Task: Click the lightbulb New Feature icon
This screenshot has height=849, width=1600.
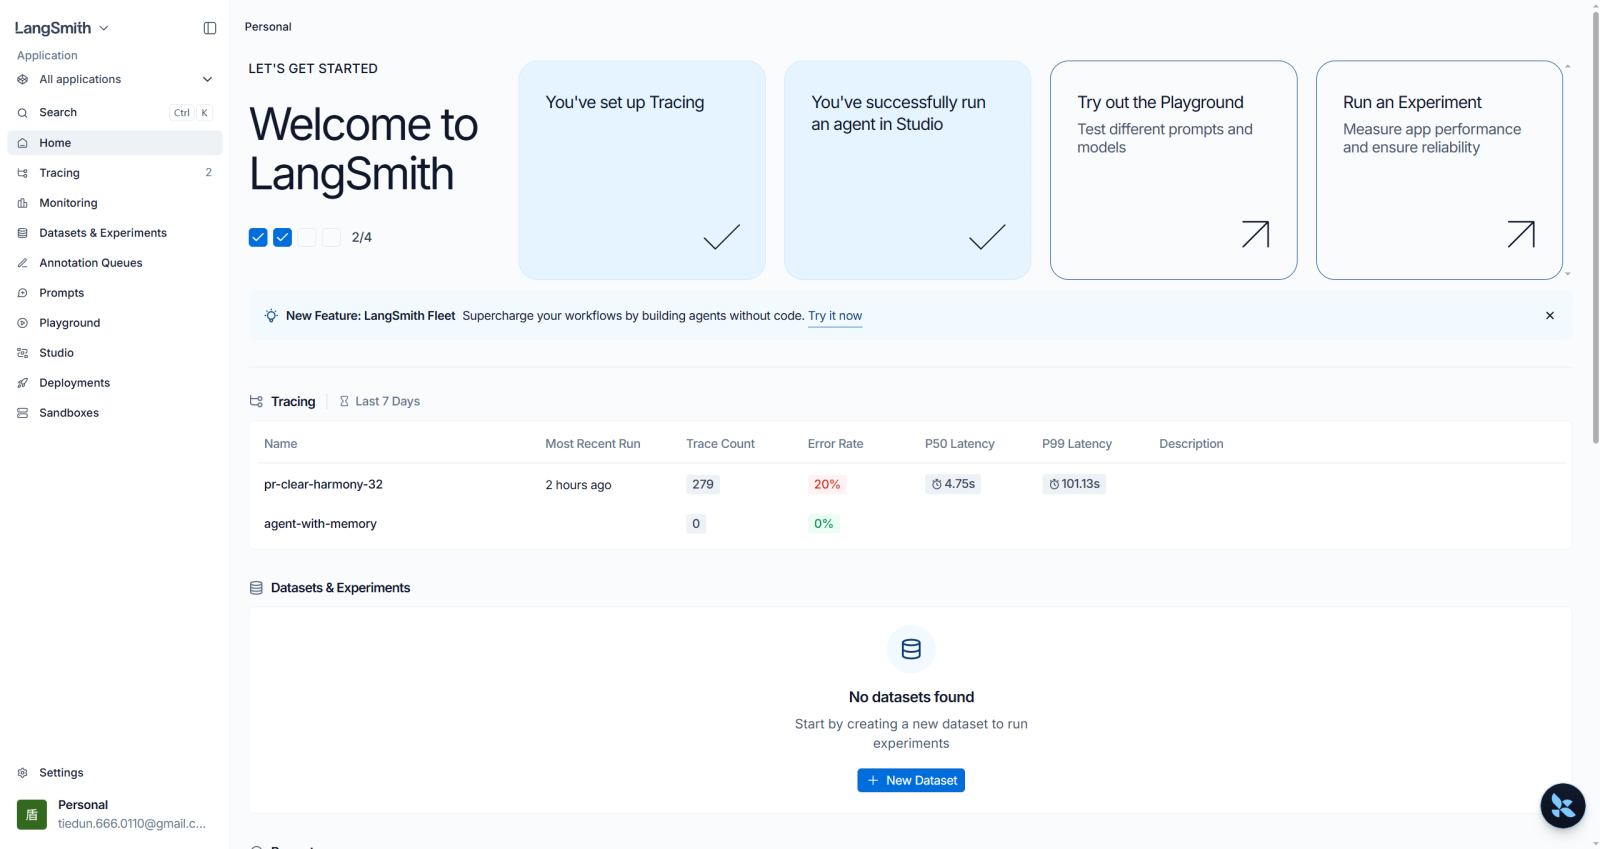Action: 271,316
